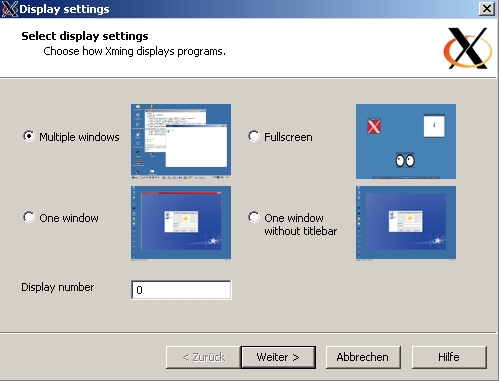This screenshot has height=381, width=499.
Task: Click the Xming X logo in header
Action: click(x=468, y=48)
